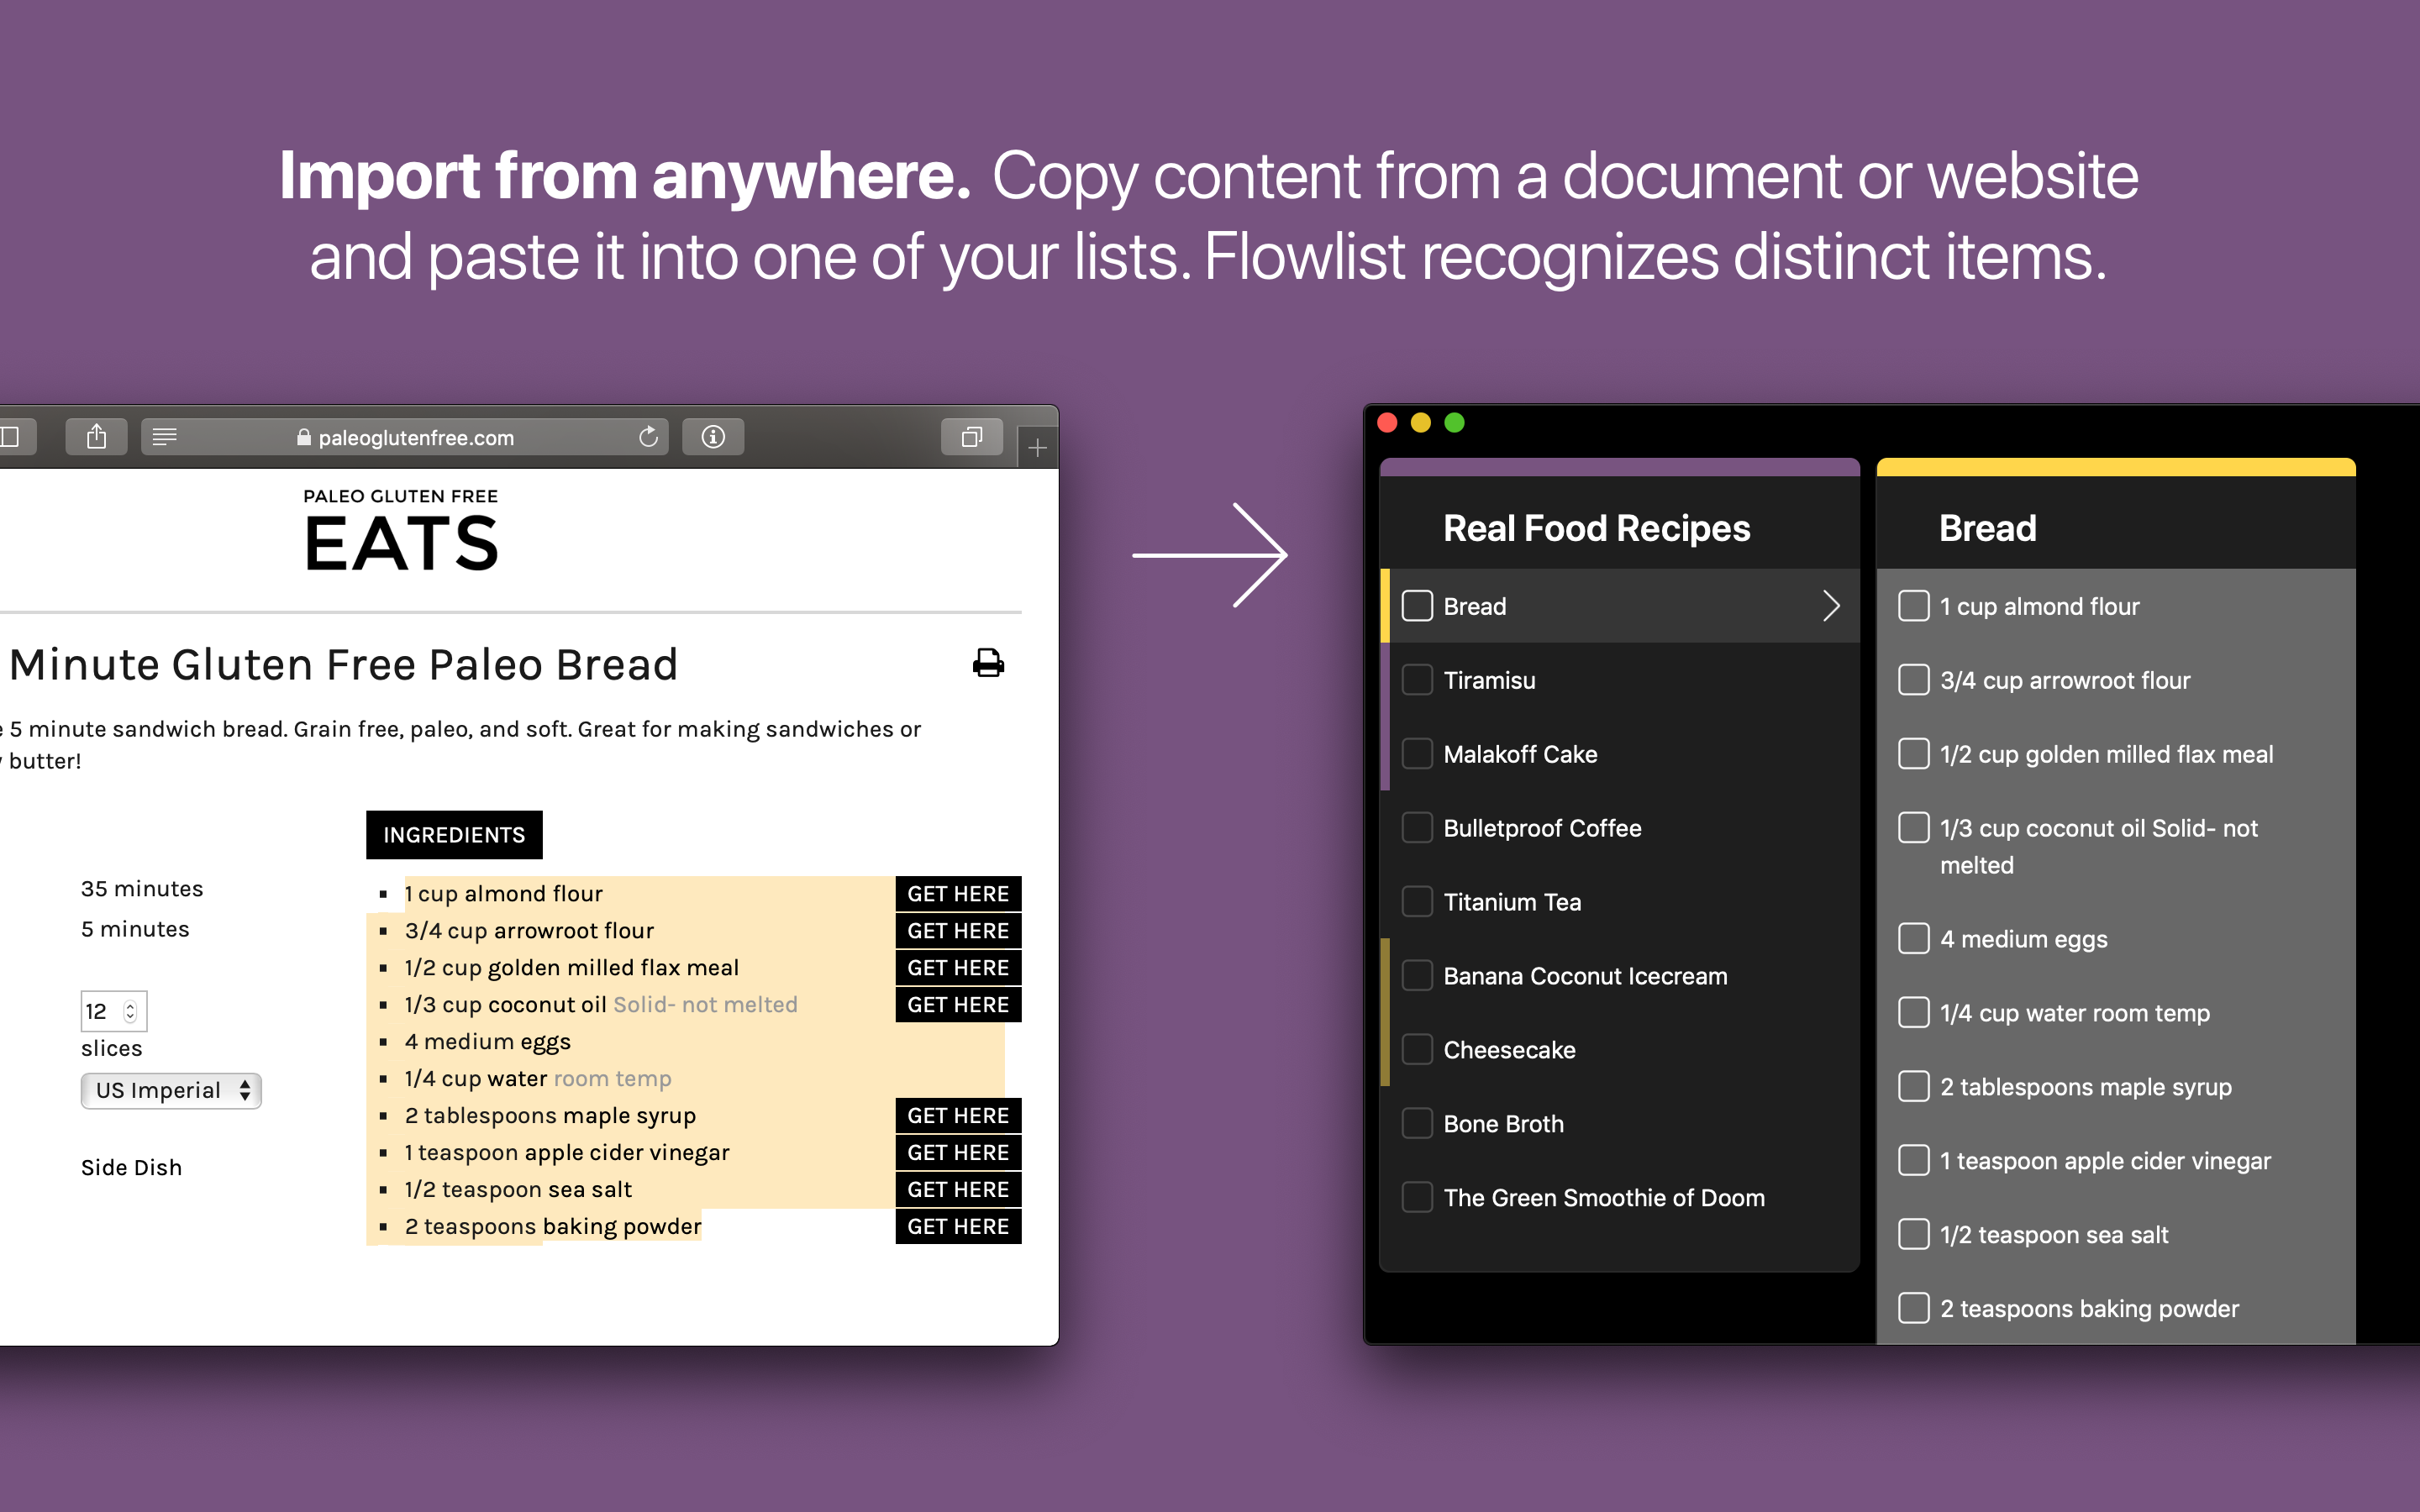Check 2 teaspoons baking powder

tap(1914, 1309)
